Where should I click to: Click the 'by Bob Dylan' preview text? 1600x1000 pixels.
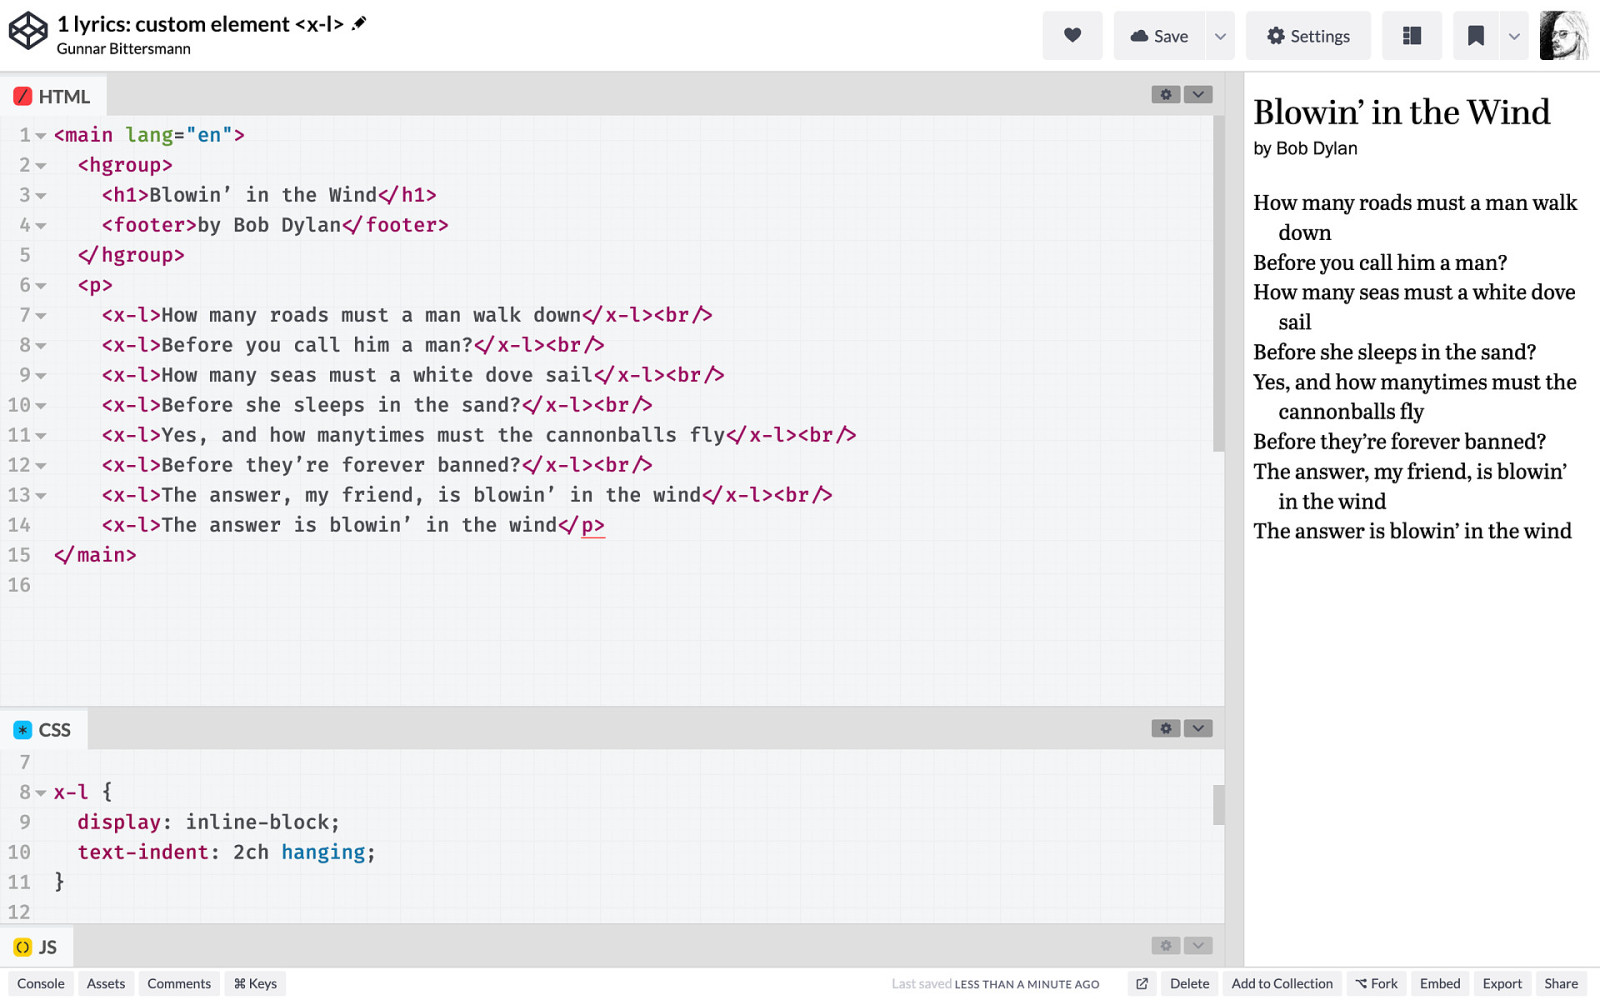pos(1305,148)
